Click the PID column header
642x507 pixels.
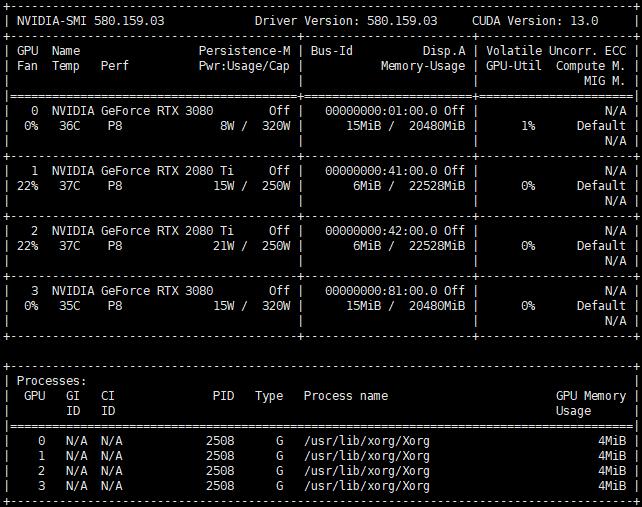[224, 396]
